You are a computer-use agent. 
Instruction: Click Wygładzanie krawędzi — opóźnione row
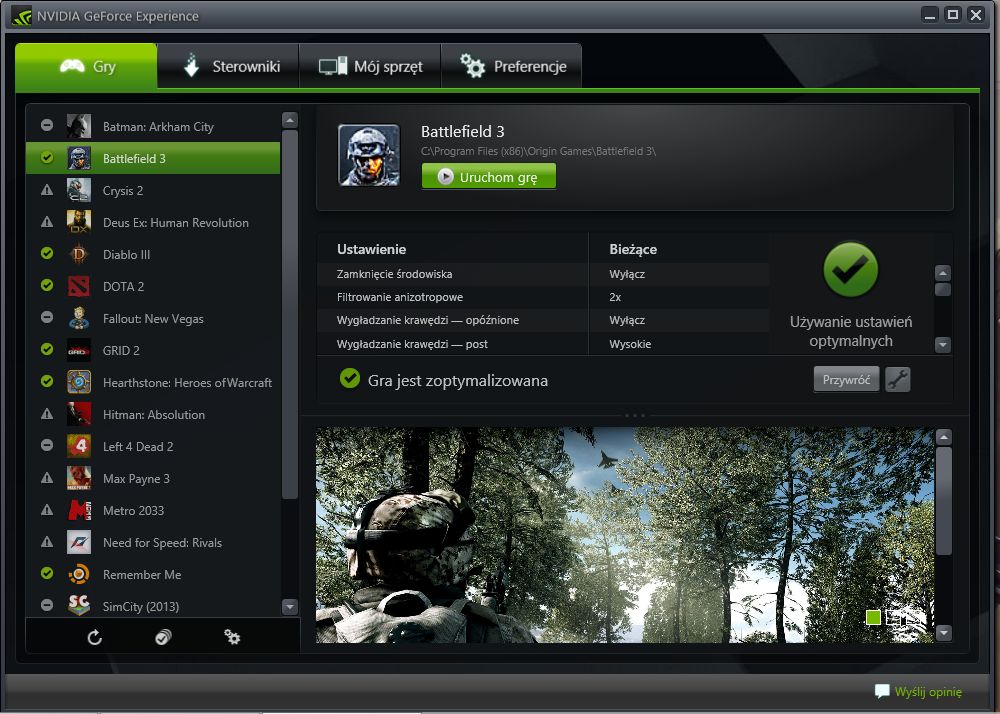pyautogui.click(x=543, y=320)
